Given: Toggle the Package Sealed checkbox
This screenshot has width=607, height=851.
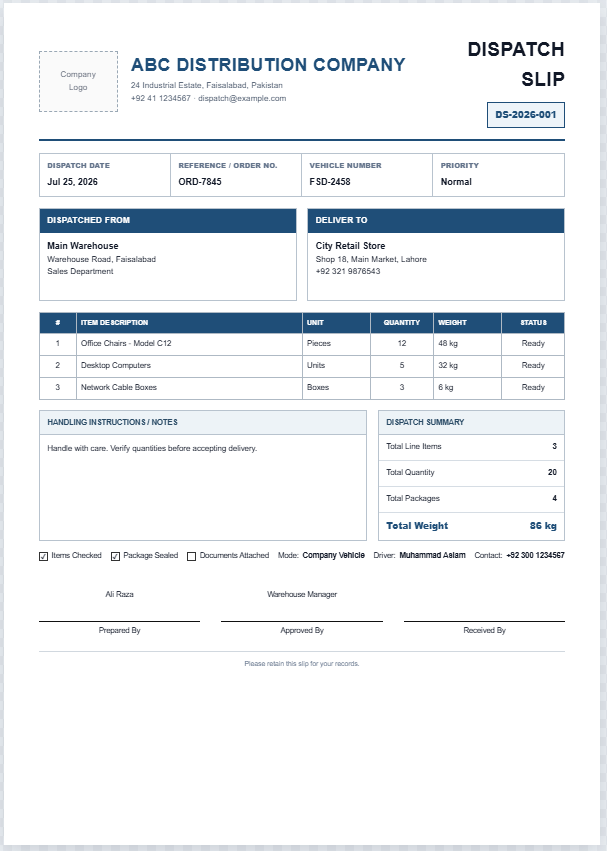Looking at the screenshot, I should 115,556.
